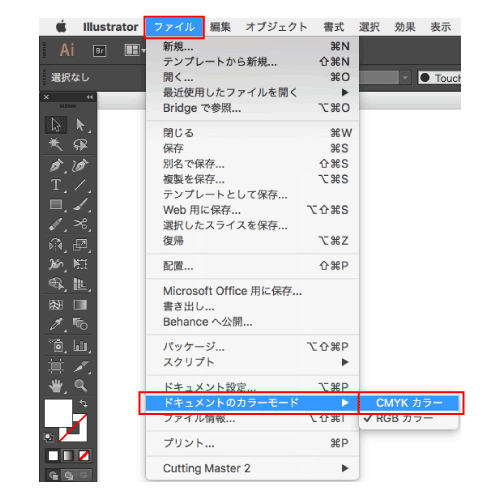Apply None mode button
Screen dimensions: 500x500
84,456
